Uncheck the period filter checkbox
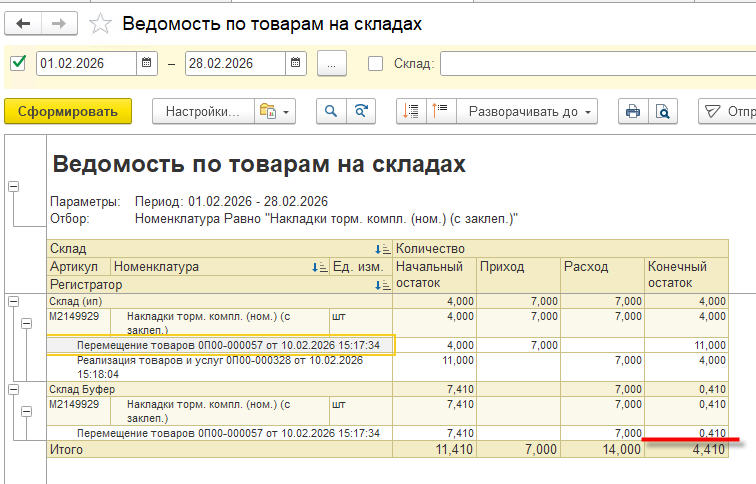The width and height of the screenshot is (756, 484). (x=18, y=63)
